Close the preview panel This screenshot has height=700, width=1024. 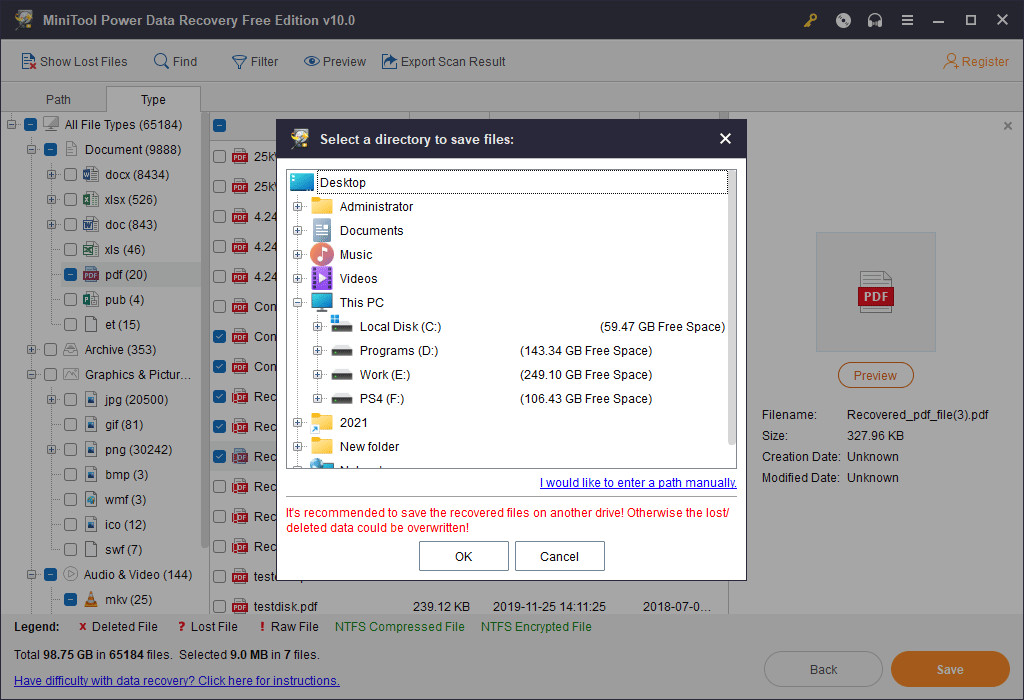point(1008,125)
